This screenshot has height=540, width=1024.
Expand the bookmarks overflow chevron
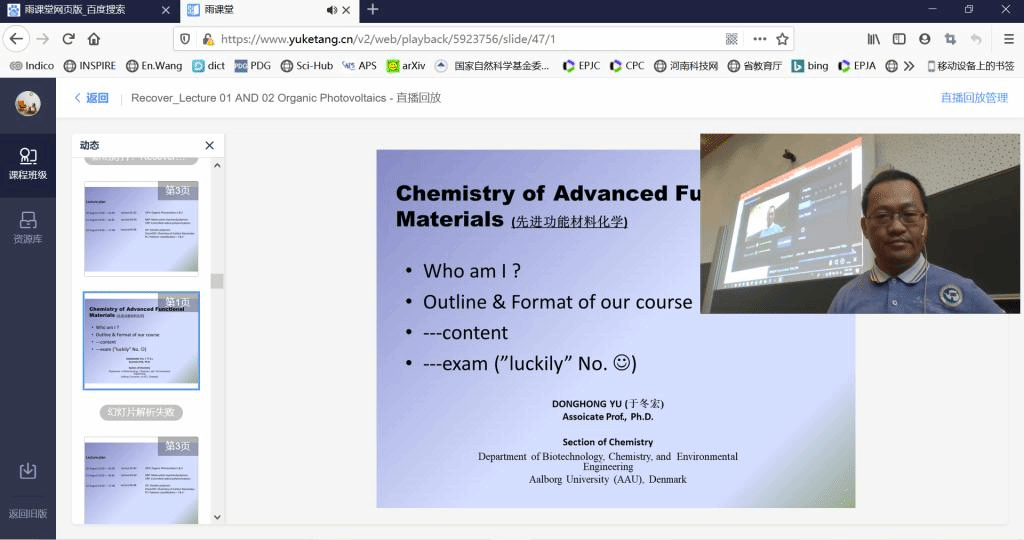point(909,66)
